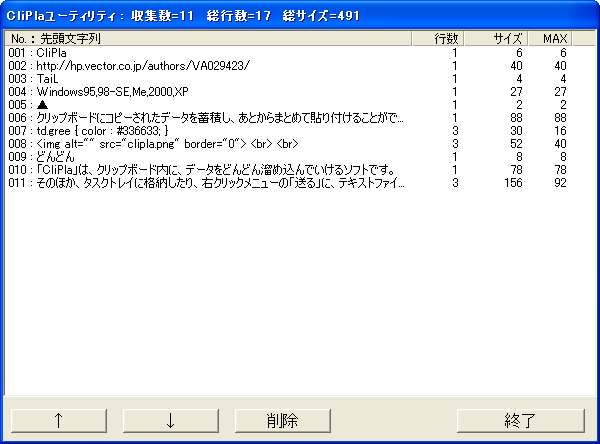
Task: Click size value 156 in row 011
Action: click(x=513, y=183)
